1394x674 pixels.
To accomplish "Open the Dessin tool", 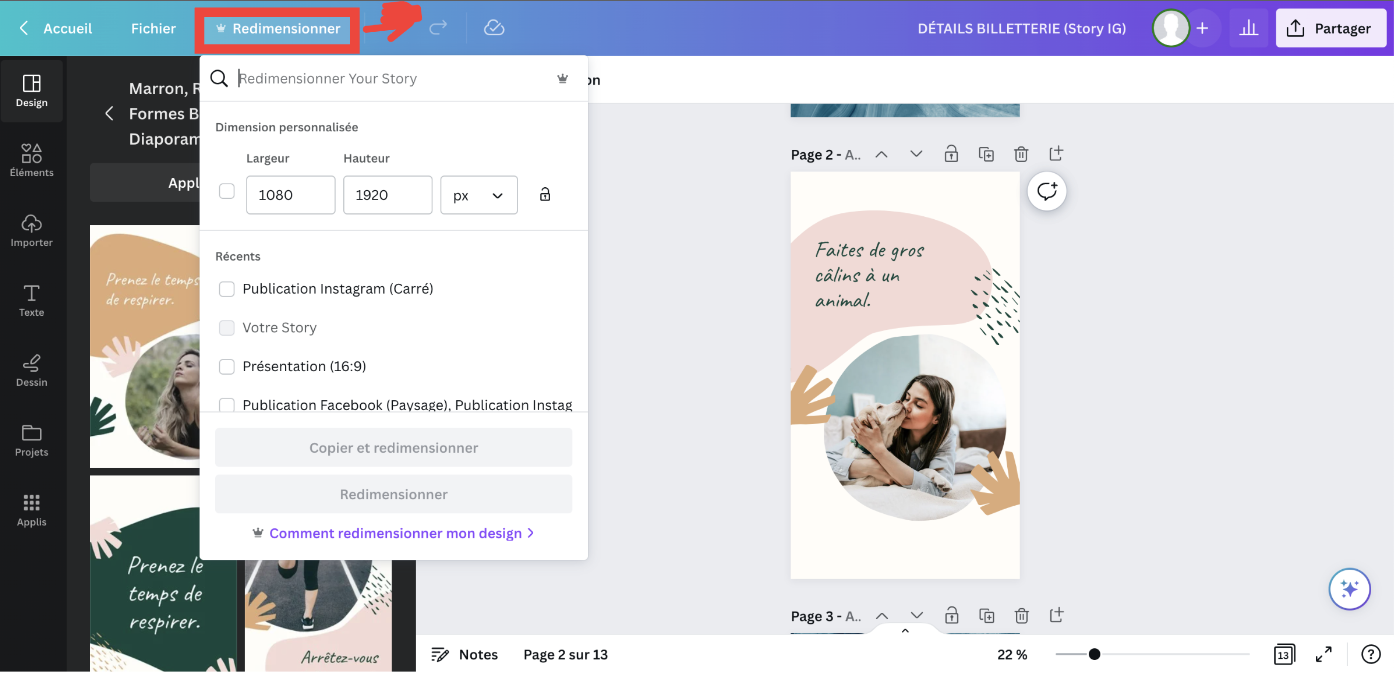I will [x=31, y=370].
